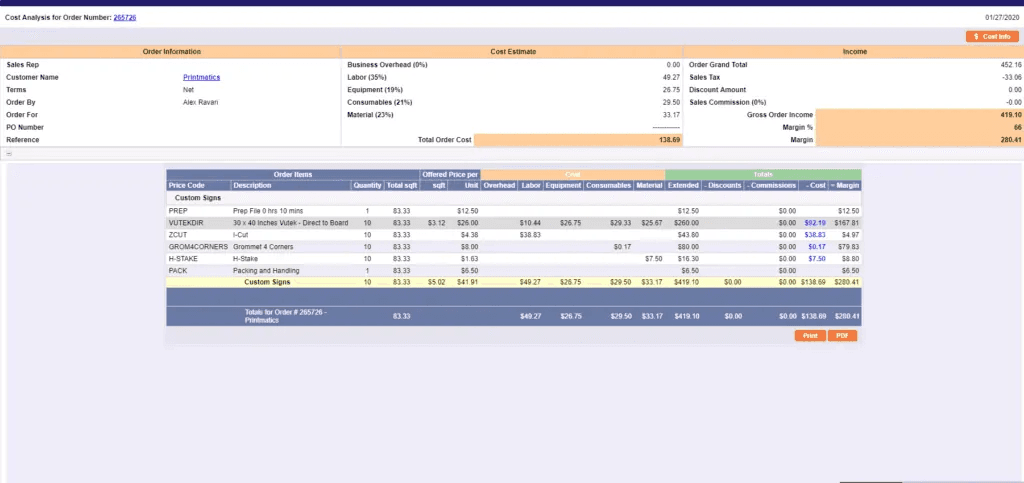The image size is (1024, 483).
Task: Select the H-STAKE price code cell
Action: 183,258
